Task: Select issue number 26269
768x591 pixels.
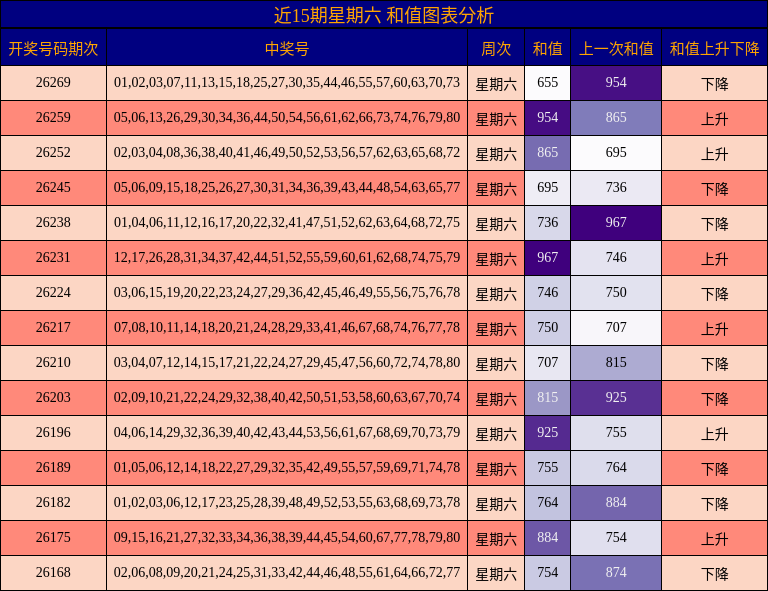Action: tap(53, 82)
